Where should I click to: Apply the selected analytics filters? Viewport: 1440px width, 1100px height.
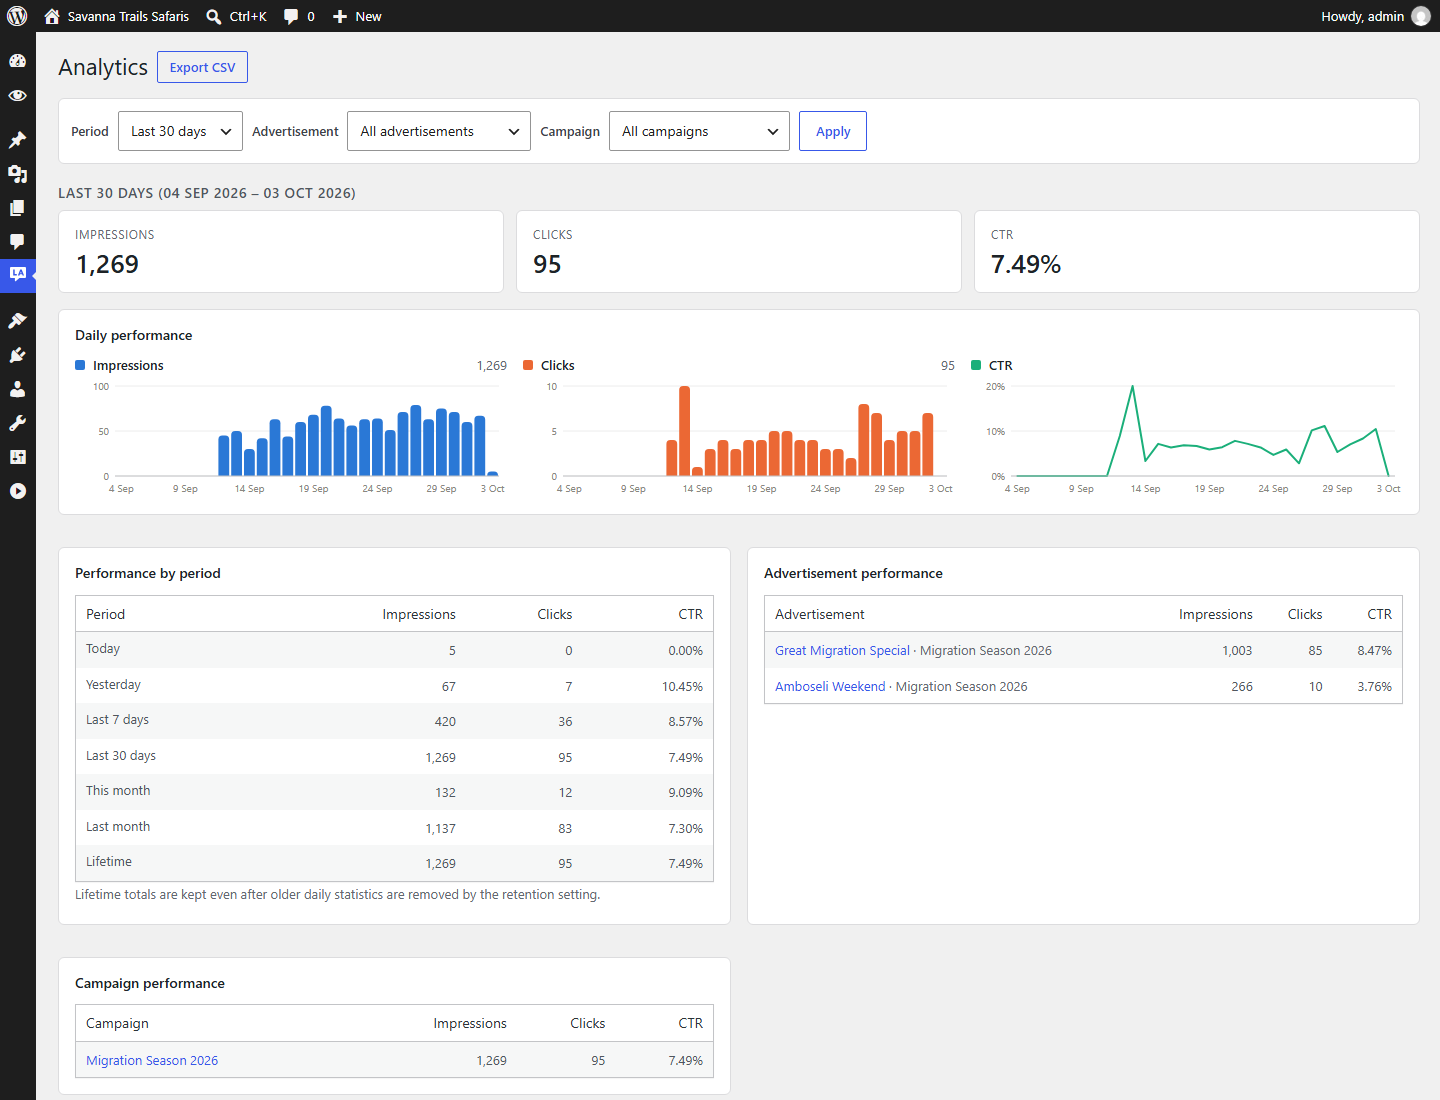point(833,131)
